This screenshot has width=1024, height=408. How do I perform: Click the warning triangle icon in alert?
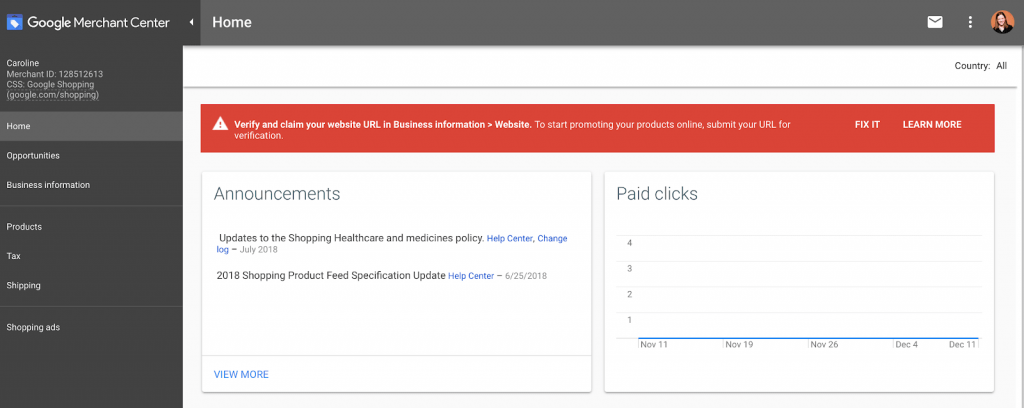pyautogui.click(x=218, y=125)
